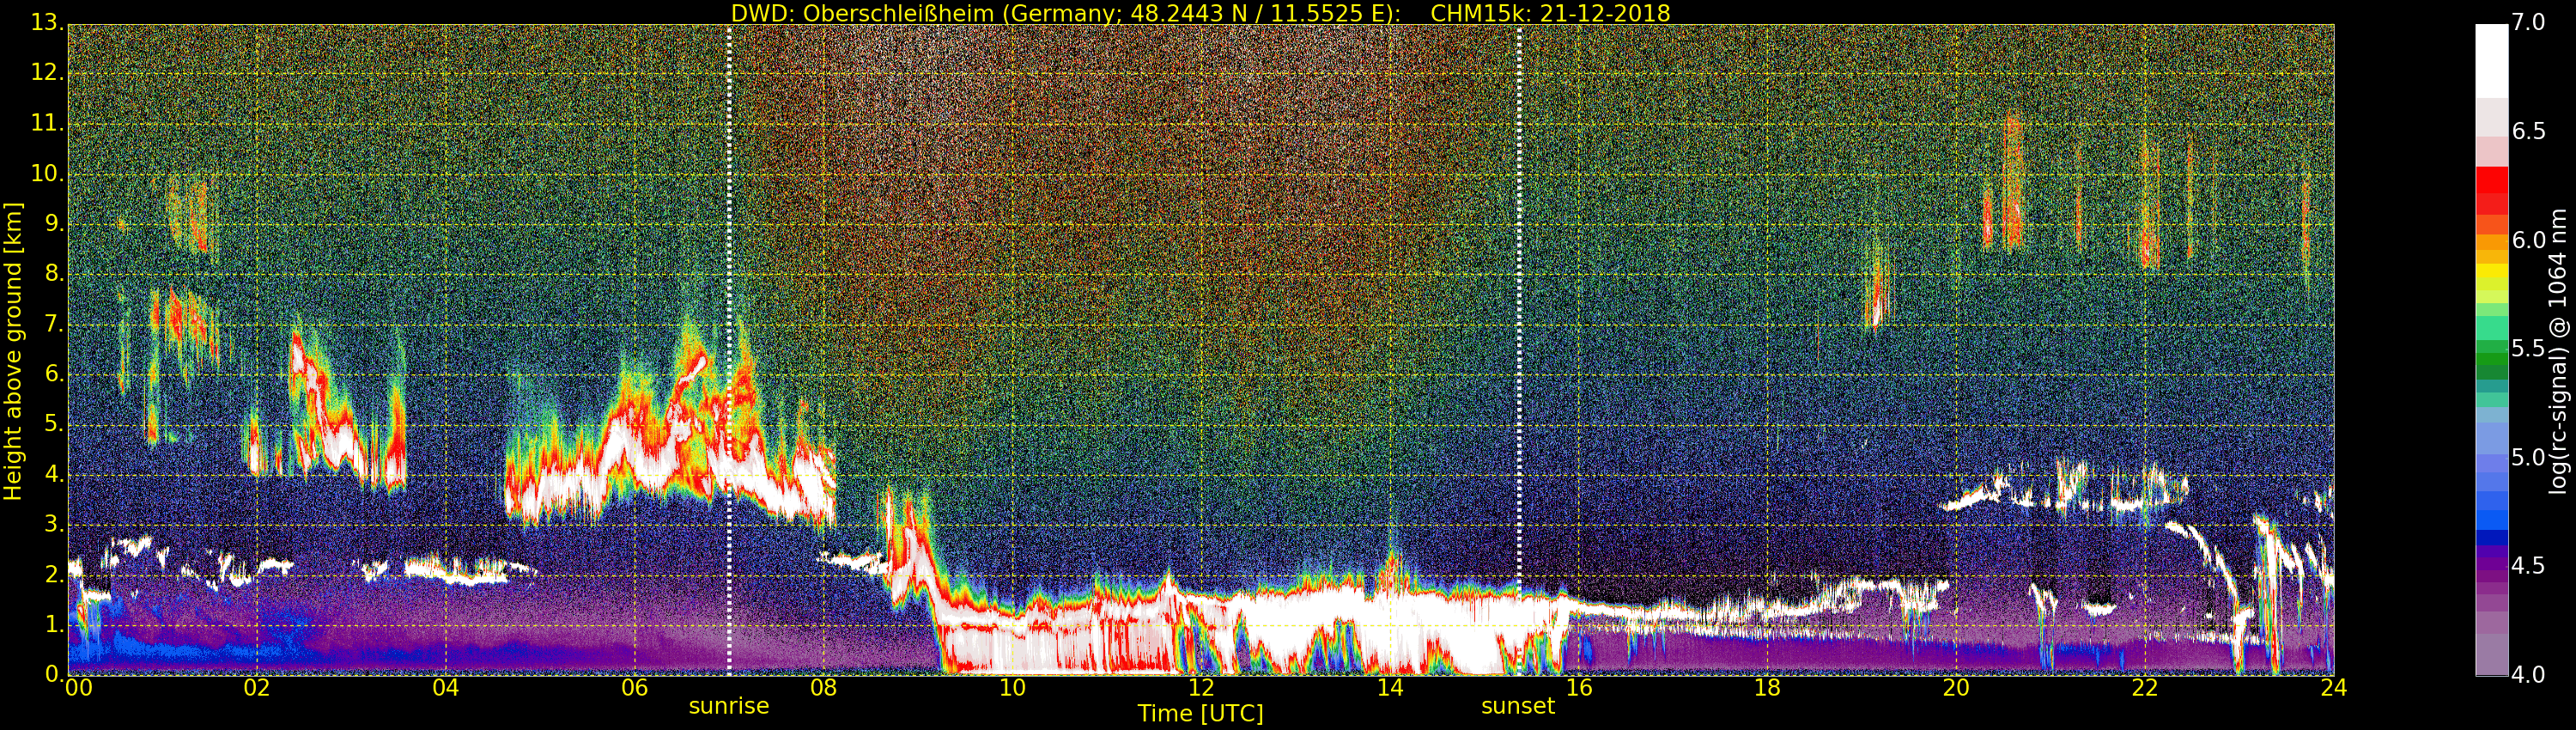Click the height axis tick label '12.'
The height and width of the screenshot is (730, 2576).
pyautogui.click(x=48, y=73)
